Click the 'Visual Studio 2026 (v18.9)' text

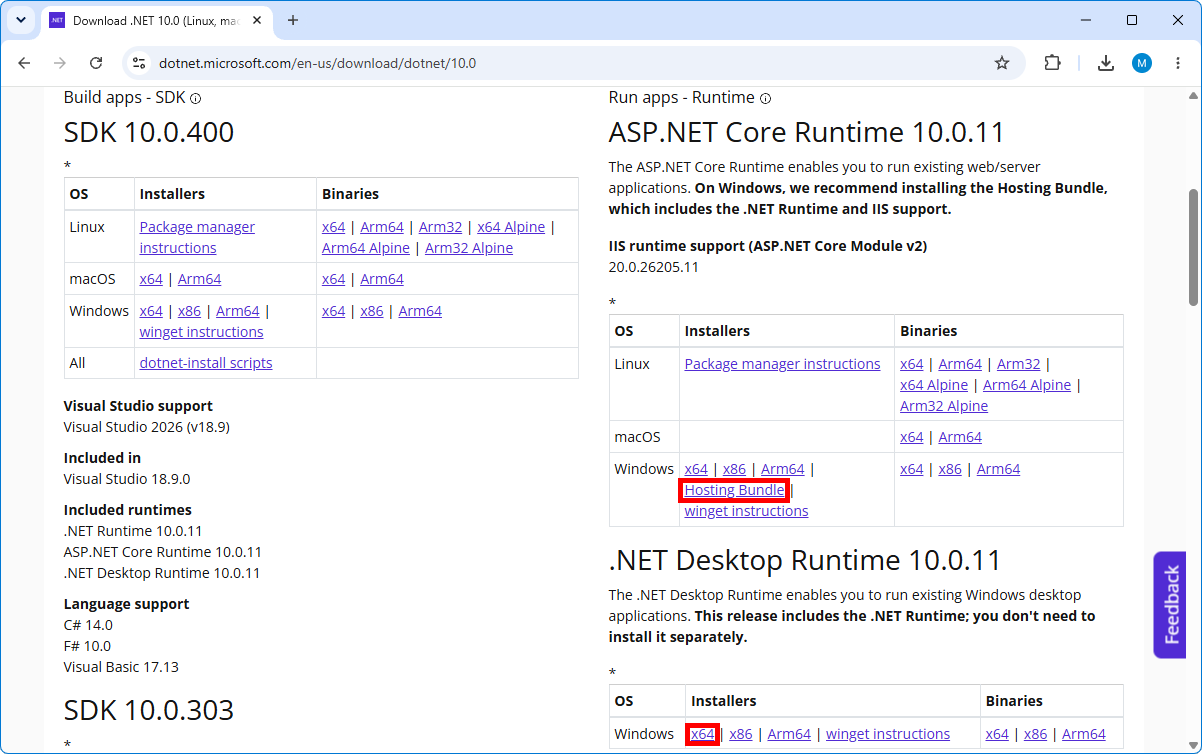pyautogui.click(x=147, y=427)
